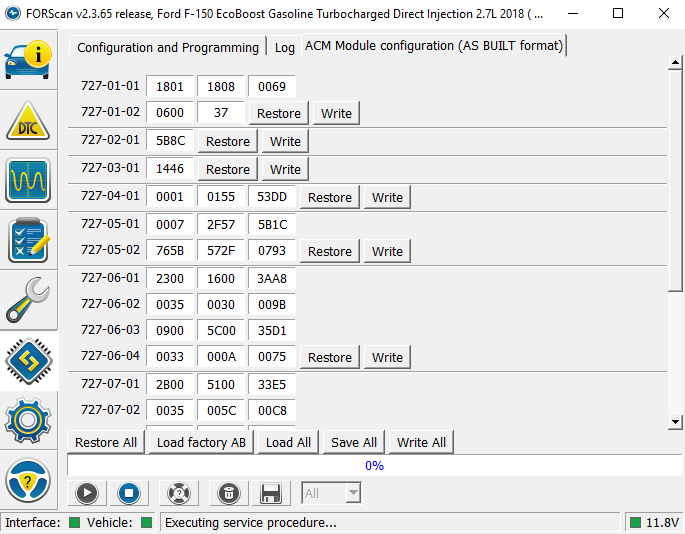The width and height of the screenshot is (685, 534).
Task: Select ACM Module configuration tab
Action: point(434,45)
